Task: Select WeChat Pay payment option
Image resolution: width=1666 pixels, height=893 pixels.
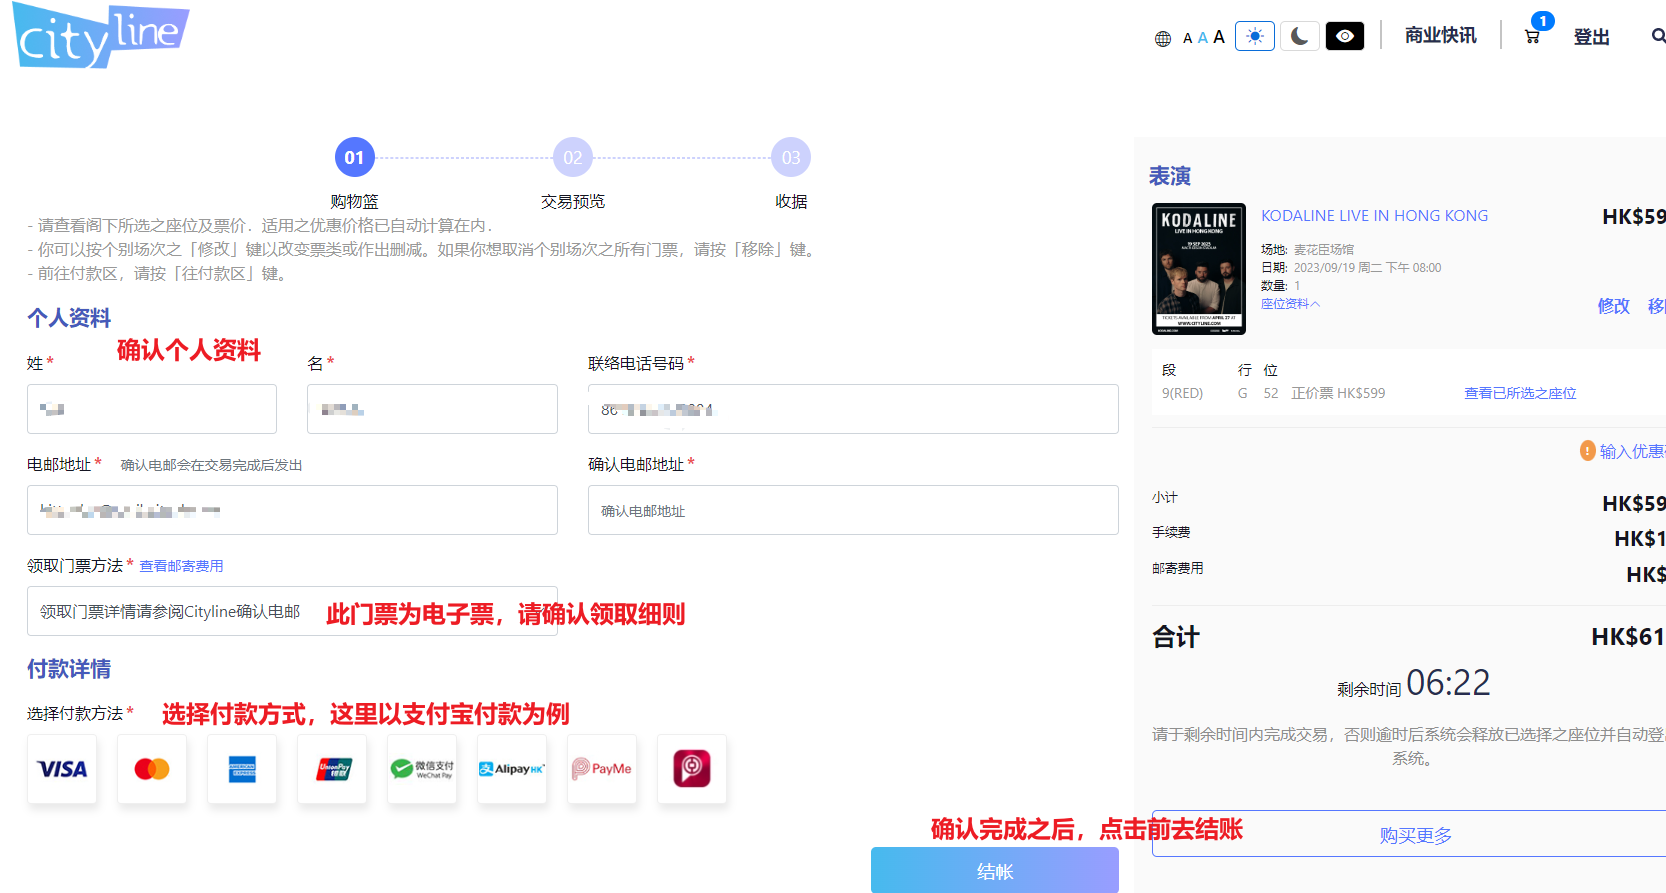Action: [422, 769]
